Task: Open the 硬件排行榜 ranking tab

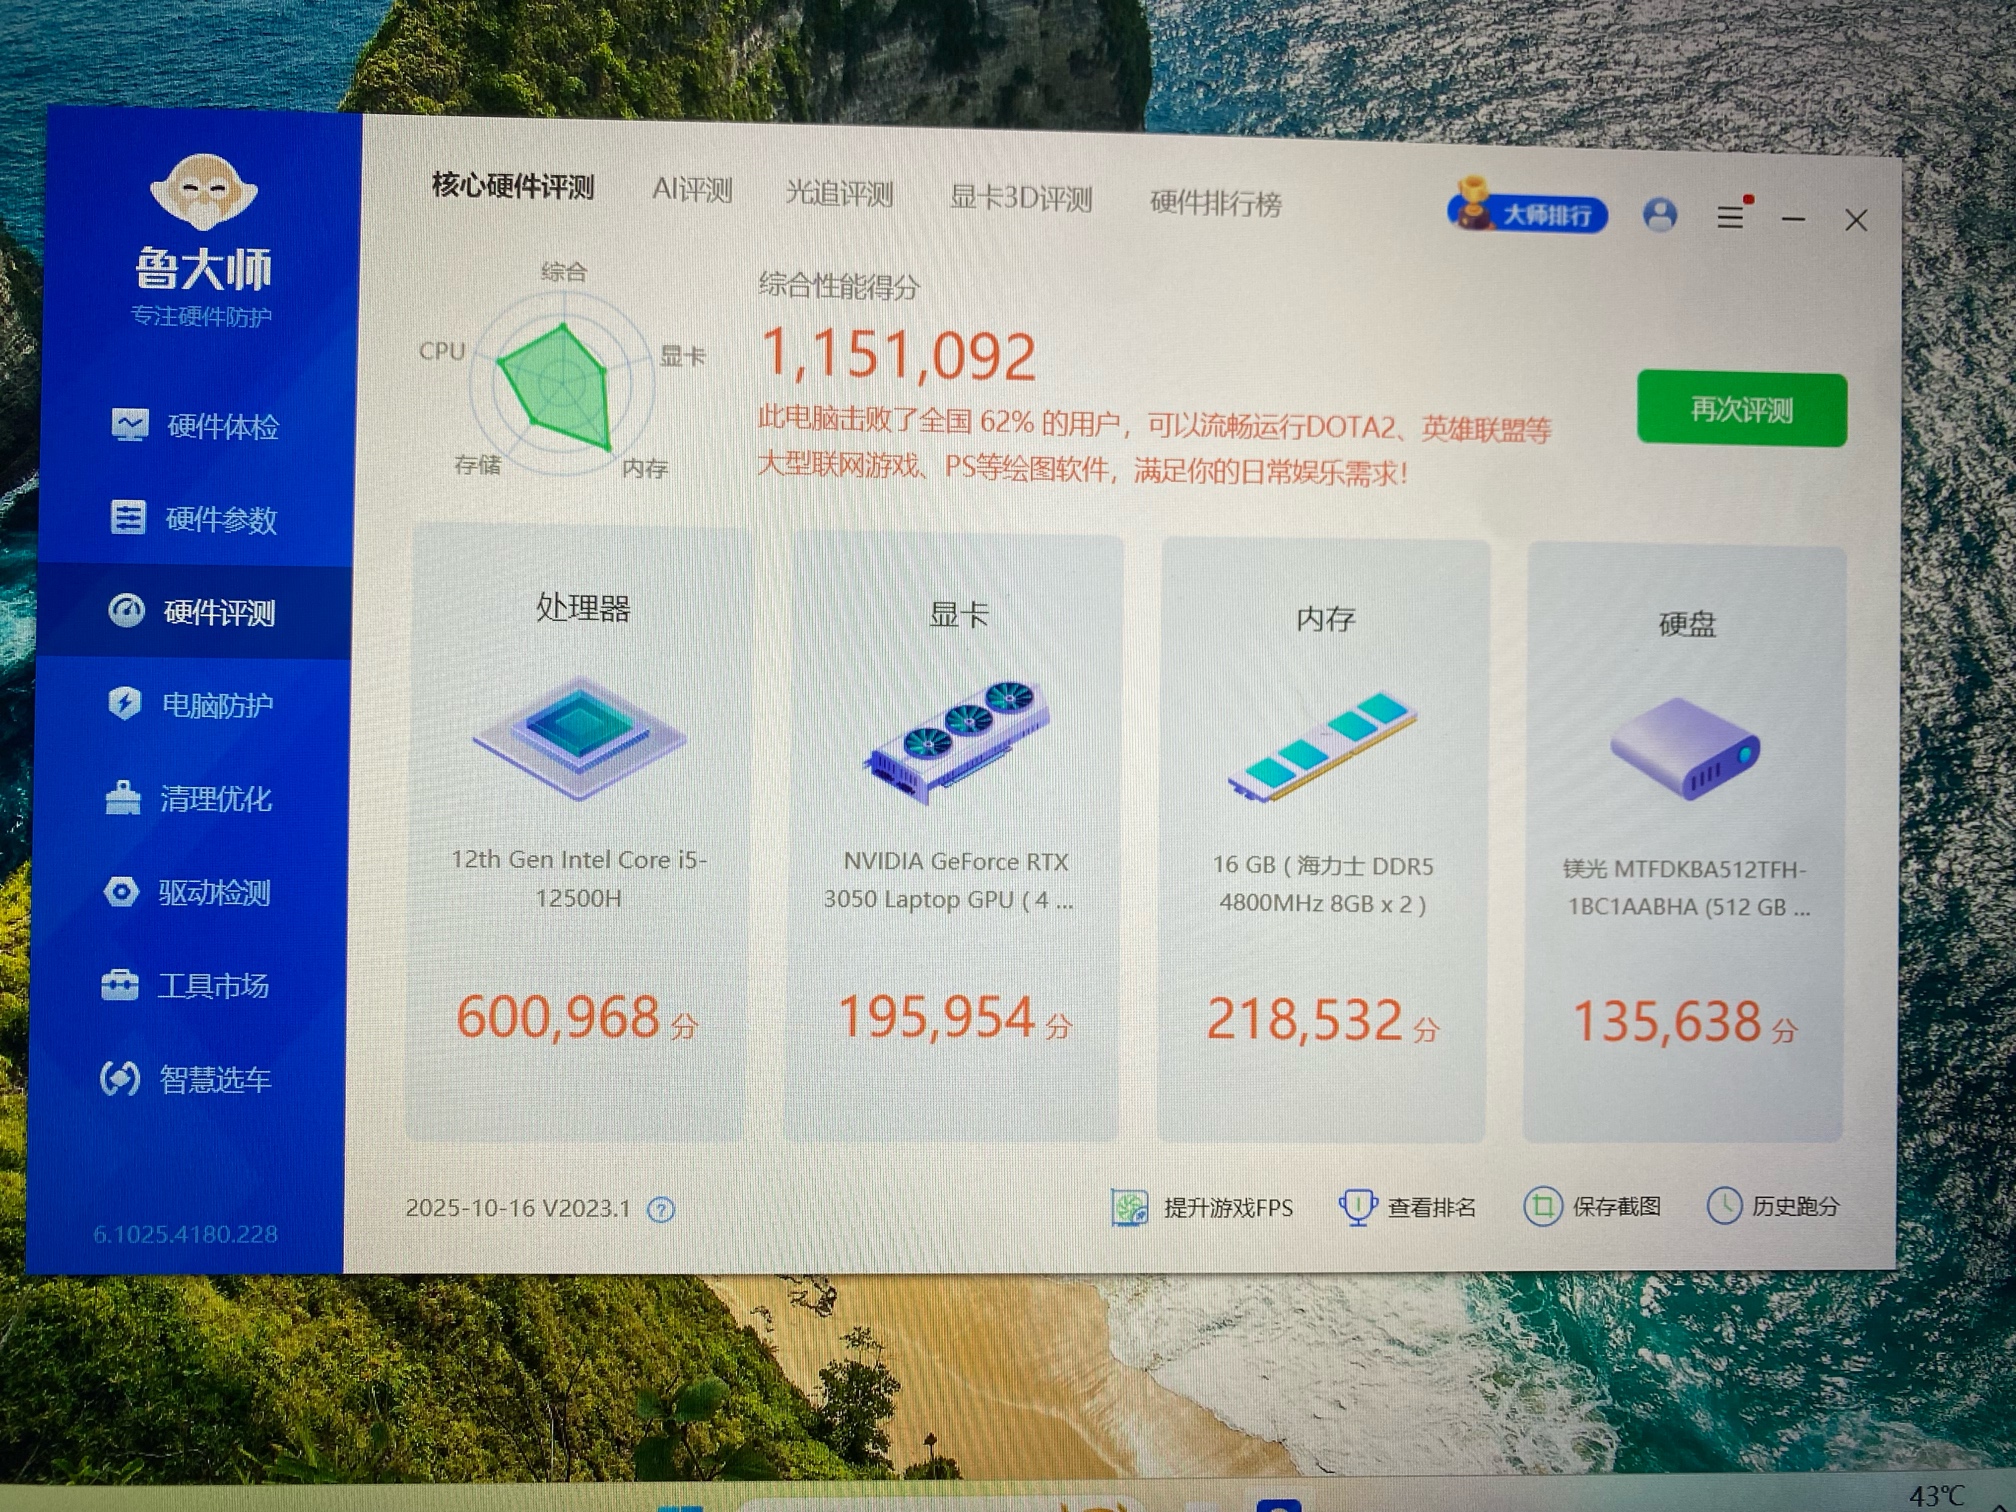Action: tap(1215, 203)
